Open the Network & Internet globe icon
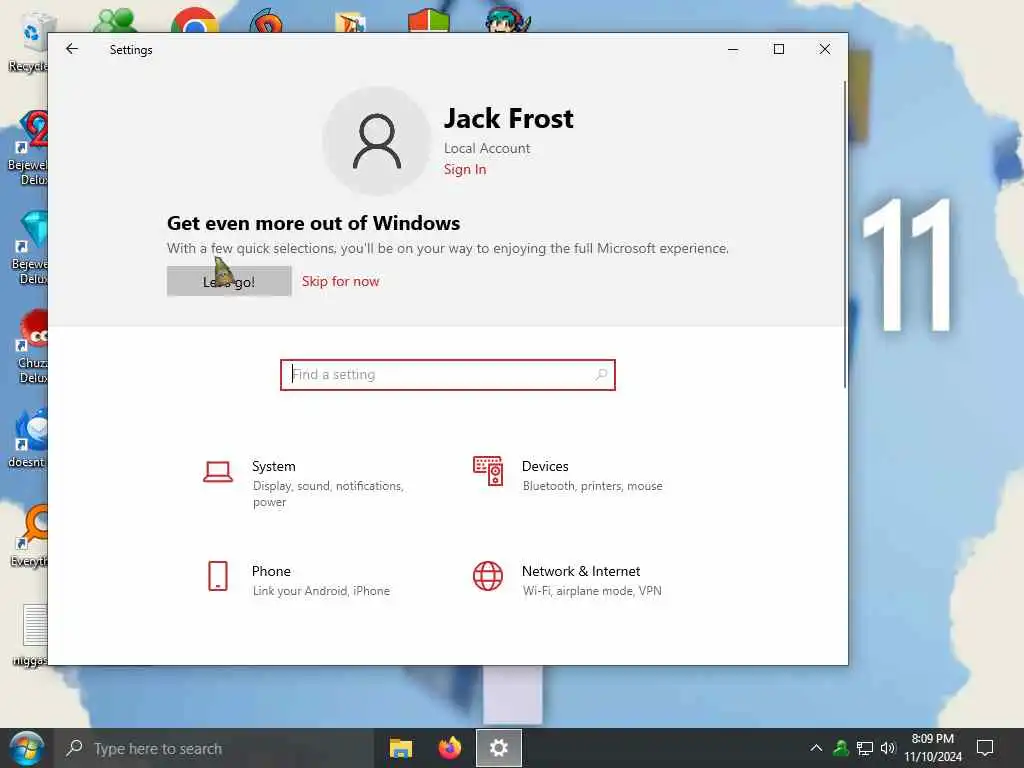This screenshot has height=768, width=1024. pos(488,576)
